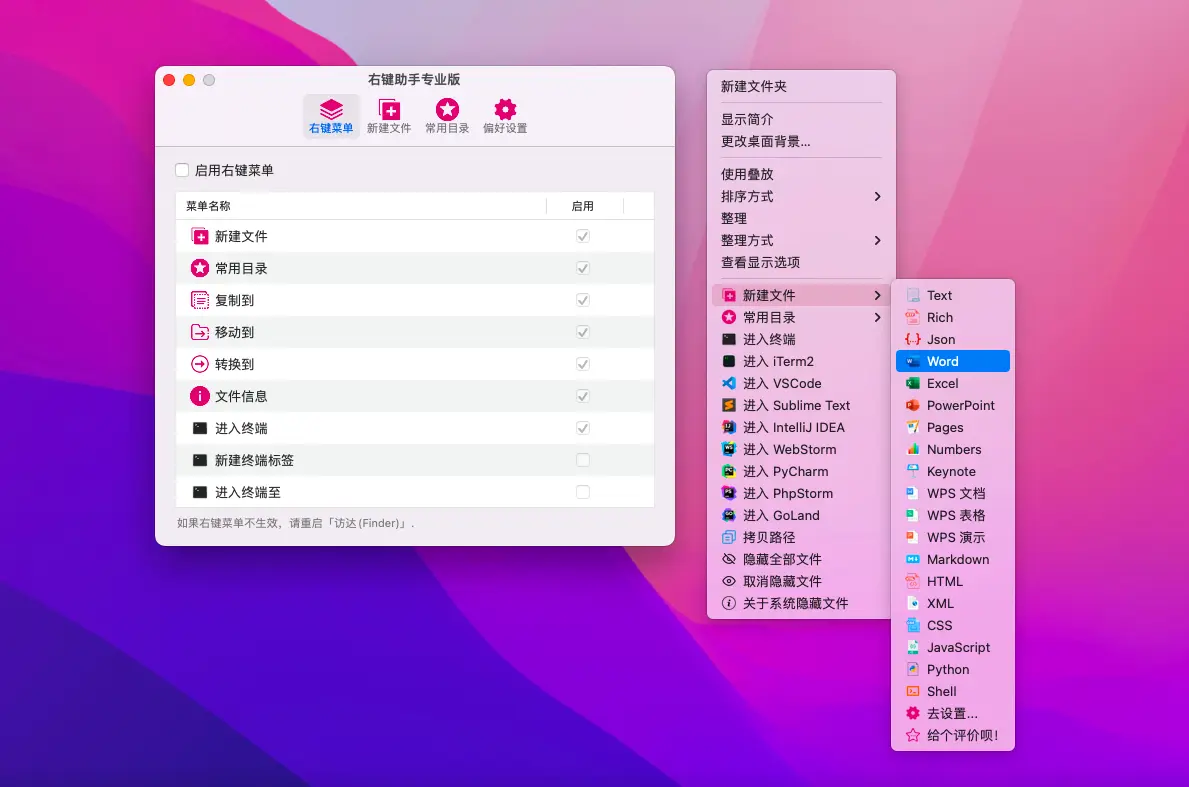The height and width of the screenshot is (787, 1189).
Task: Click the 文件信息 info icon in list
Action: click(x=200, y=396)
